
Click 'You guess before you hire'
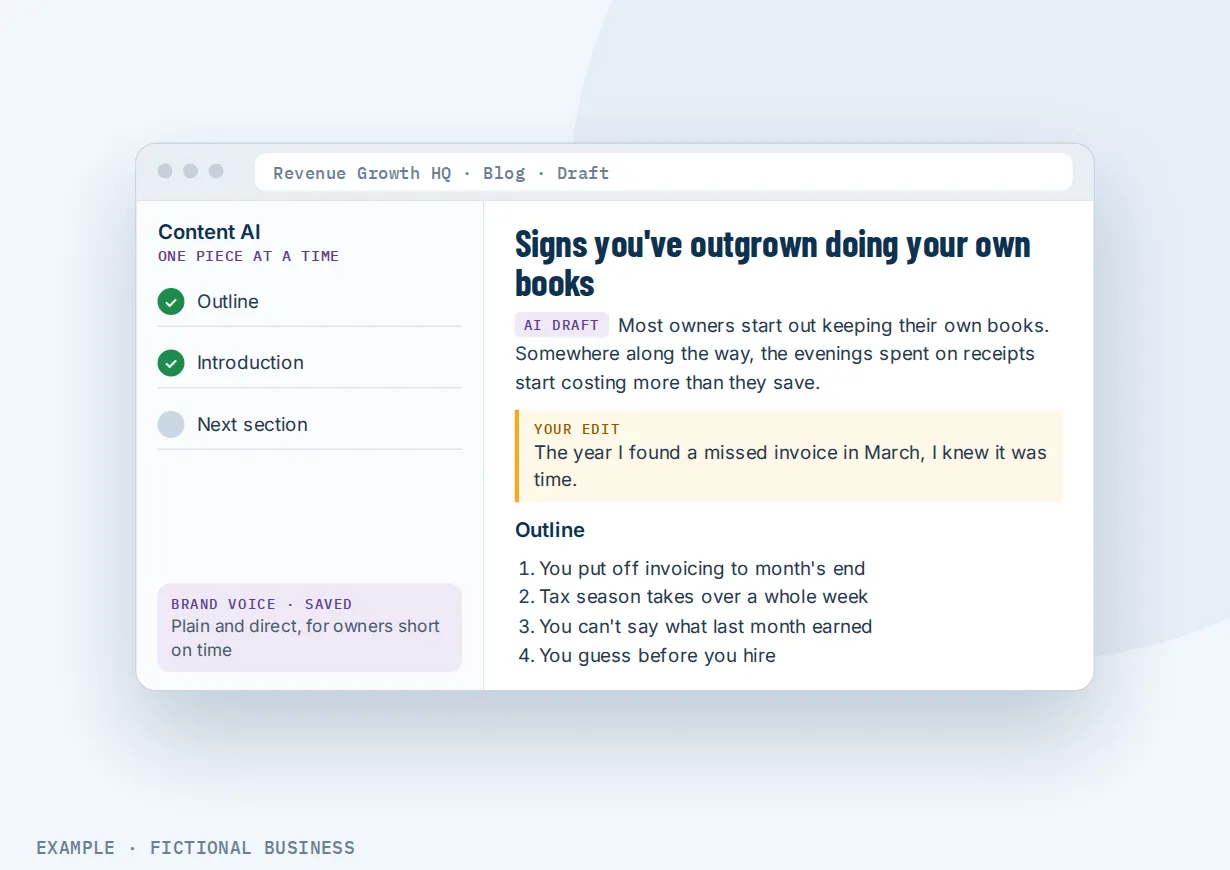click(x=657, y=655)
